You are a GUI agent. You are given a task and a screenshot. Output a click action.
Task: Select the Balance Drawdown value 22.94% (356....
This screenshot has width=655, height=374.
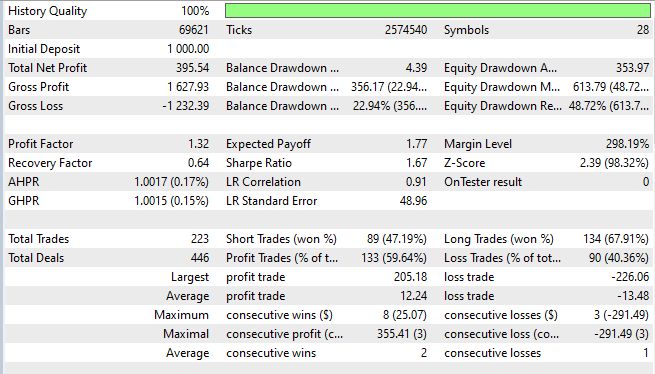pyautogui.click(x=390, y=106)
